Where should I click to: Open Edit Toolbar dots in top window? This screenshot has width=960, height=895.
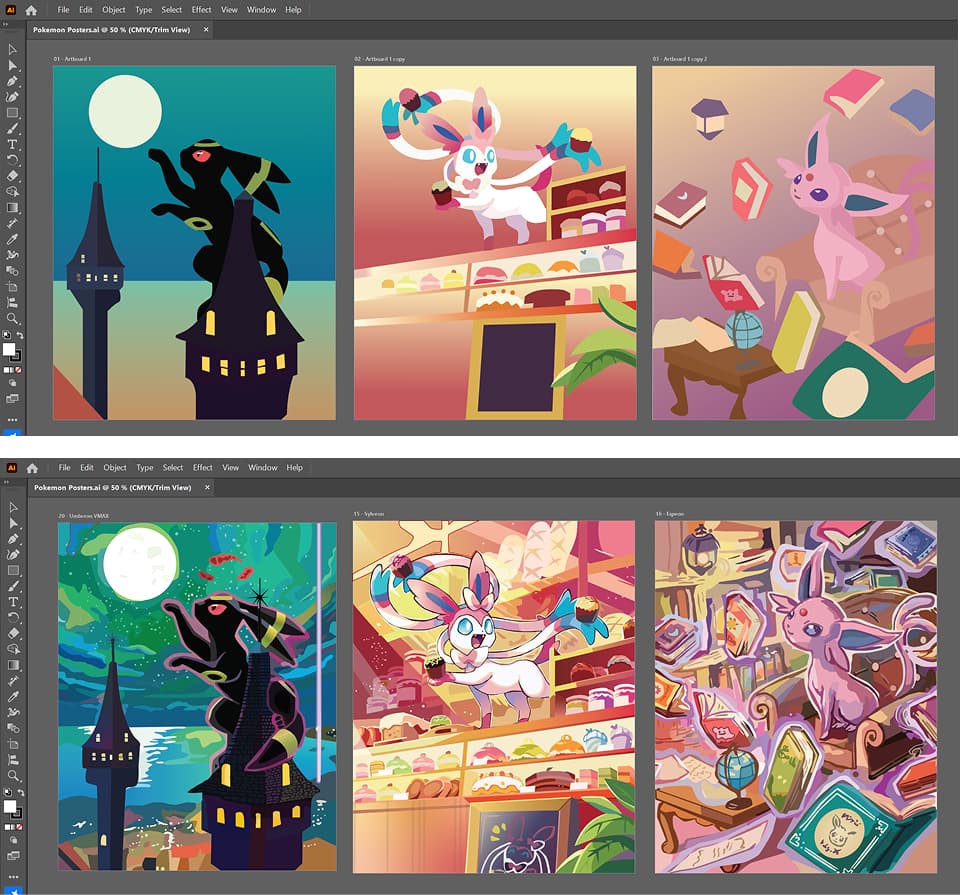click(12, 420)
